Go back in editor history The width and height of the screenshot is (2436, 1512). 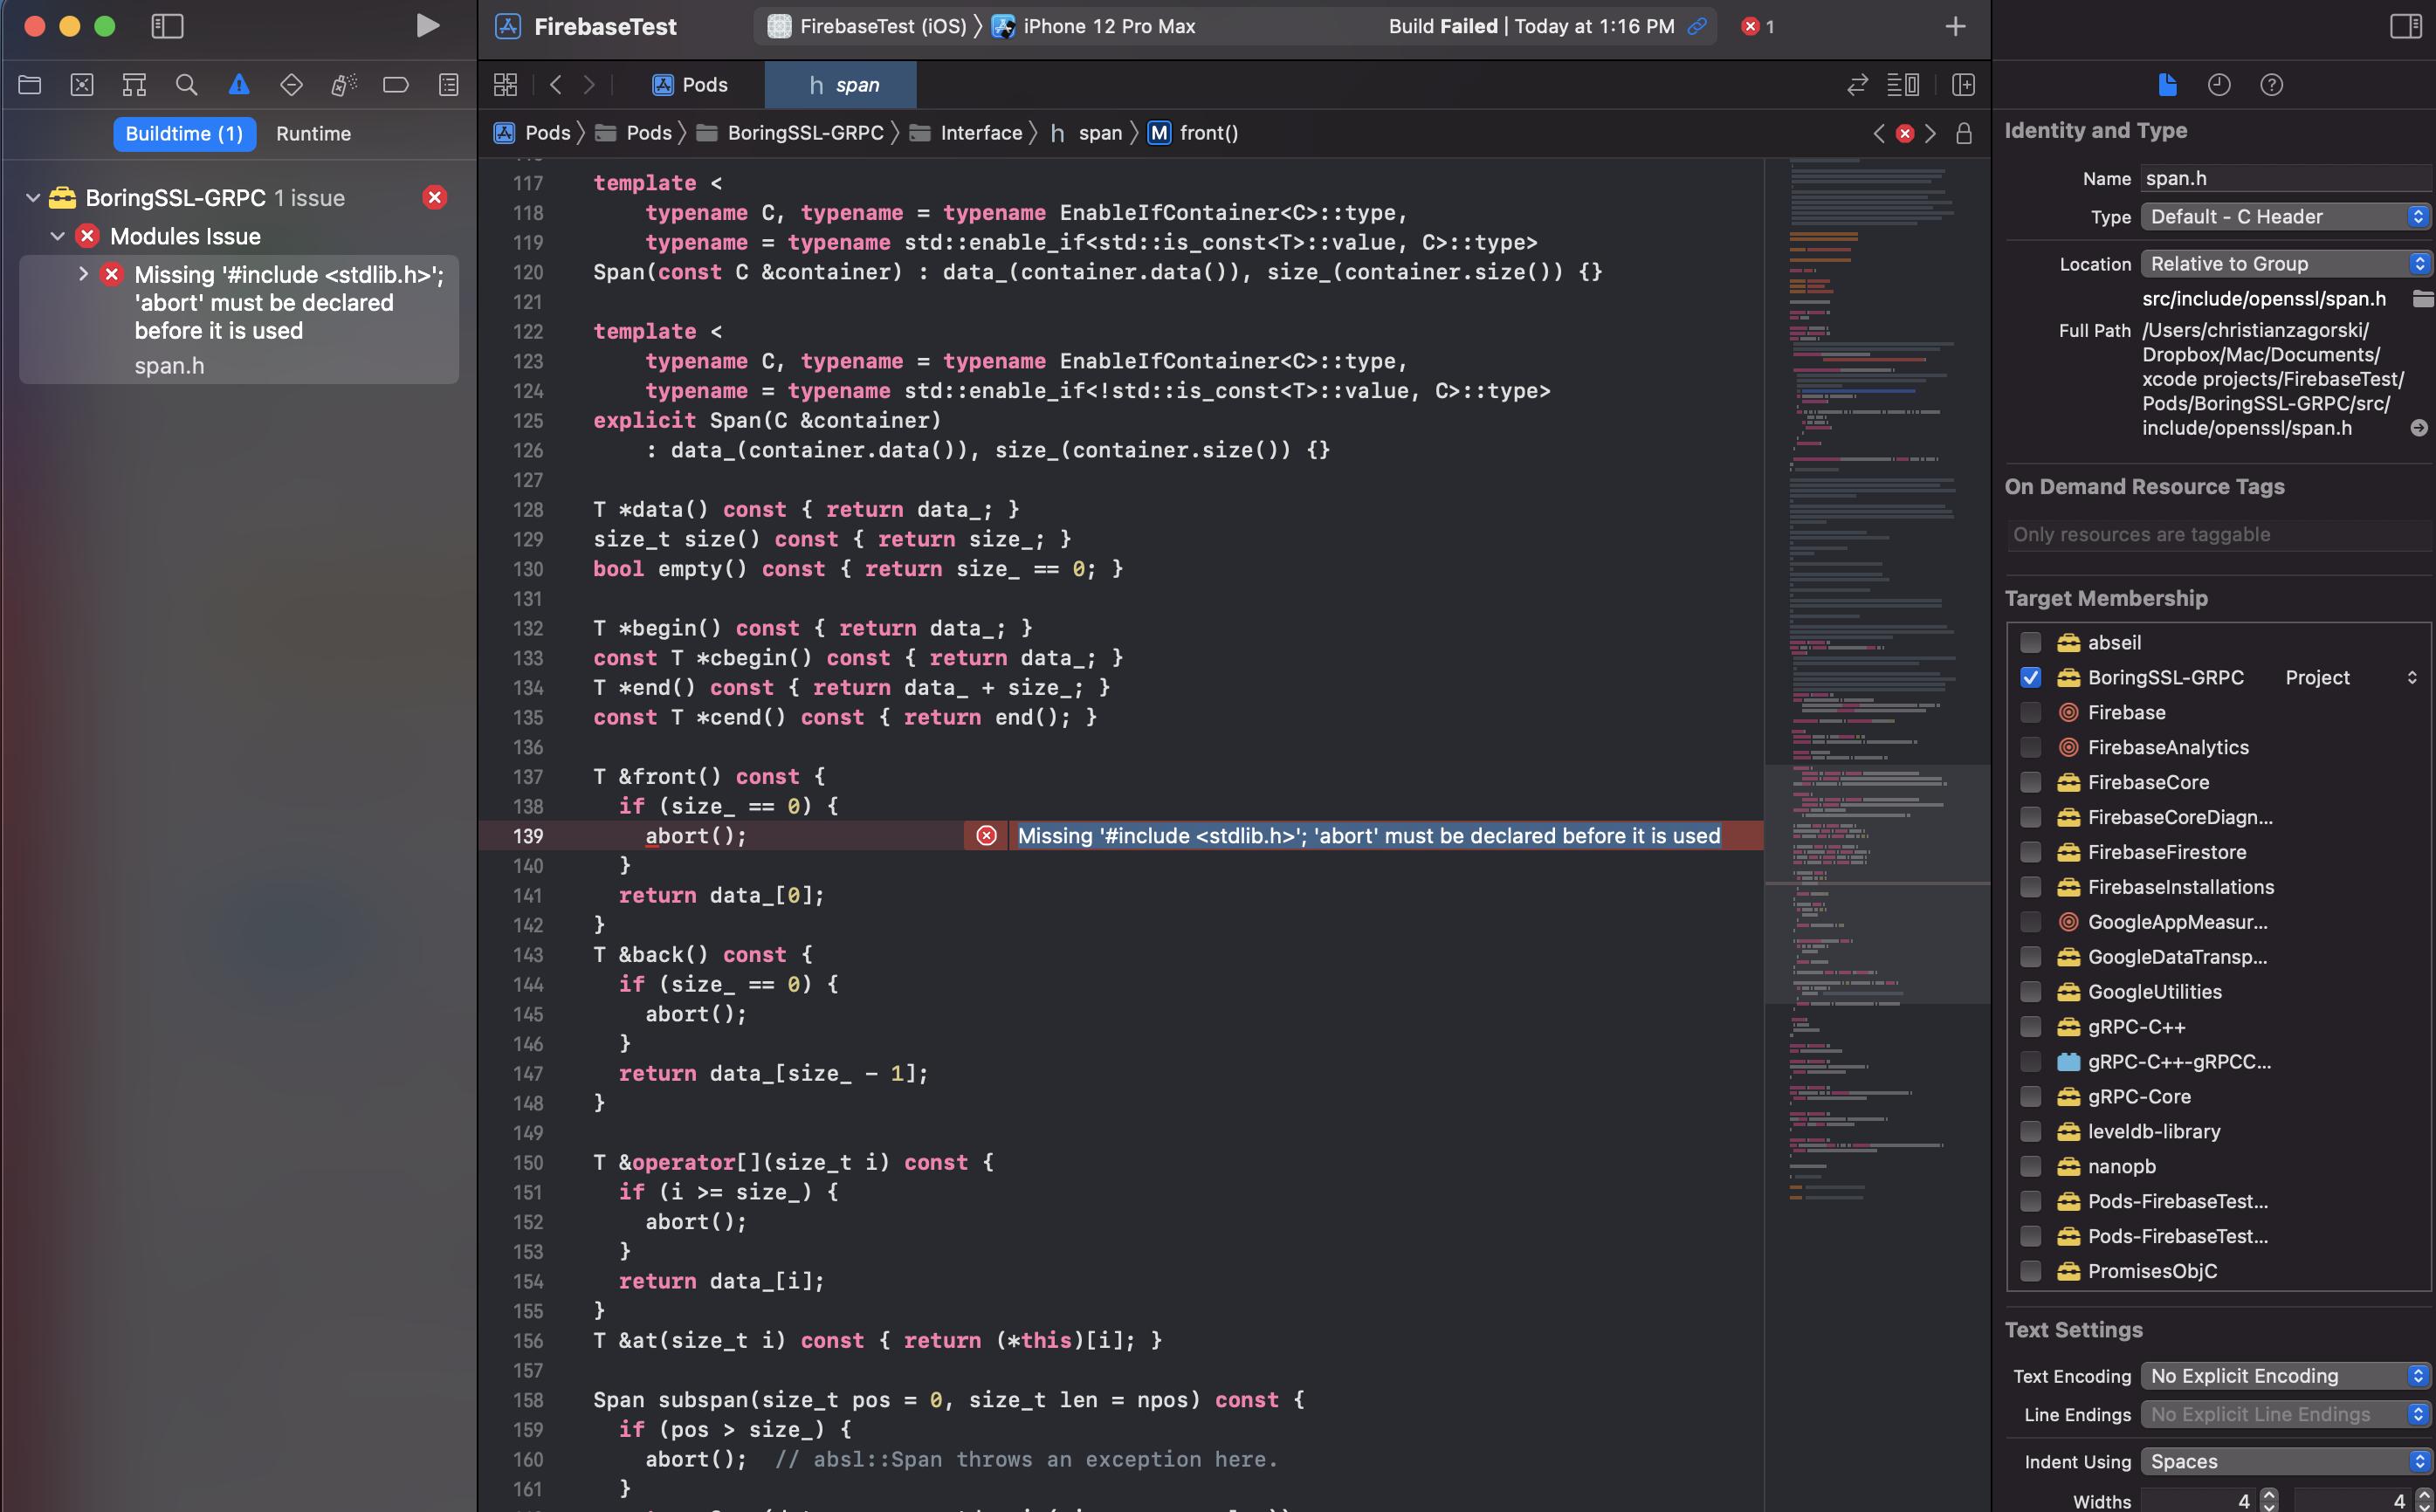pos(556,85)
